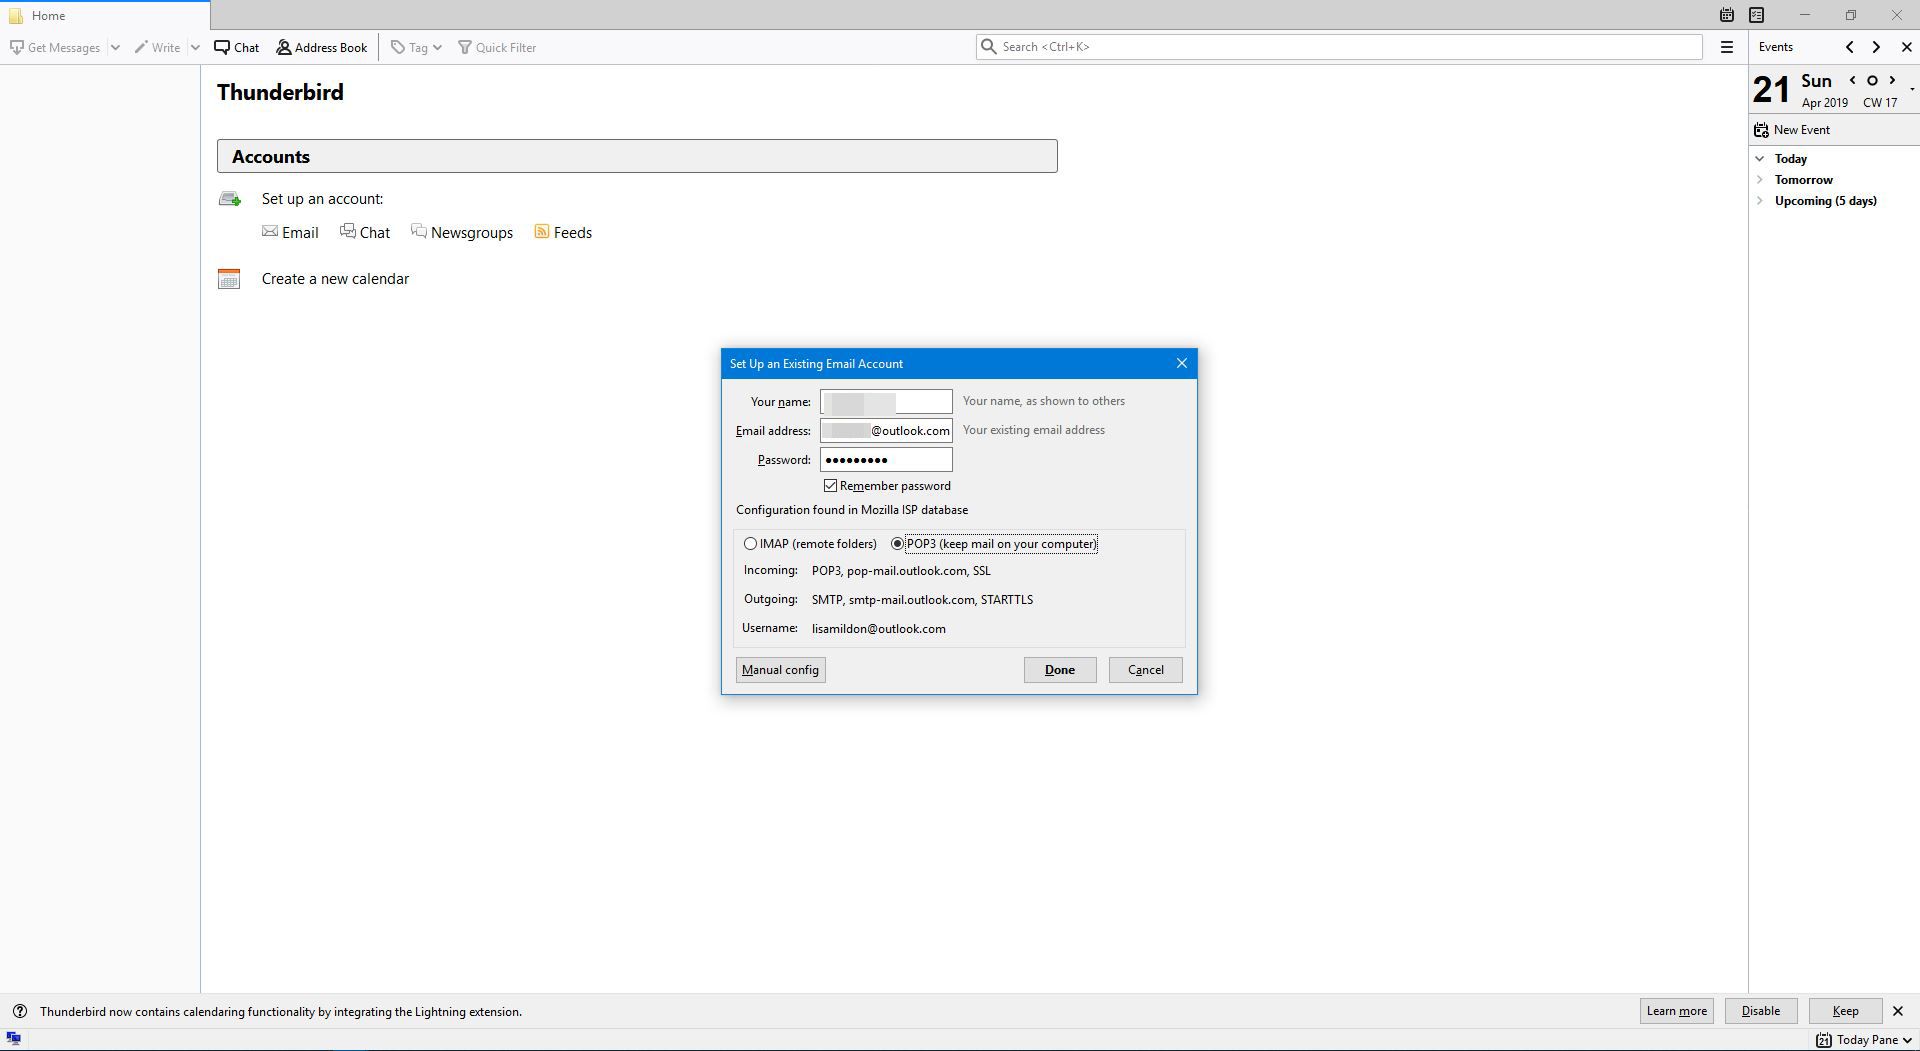
Task: Click next day arrow beside Sun
Action: [1892, 81]
